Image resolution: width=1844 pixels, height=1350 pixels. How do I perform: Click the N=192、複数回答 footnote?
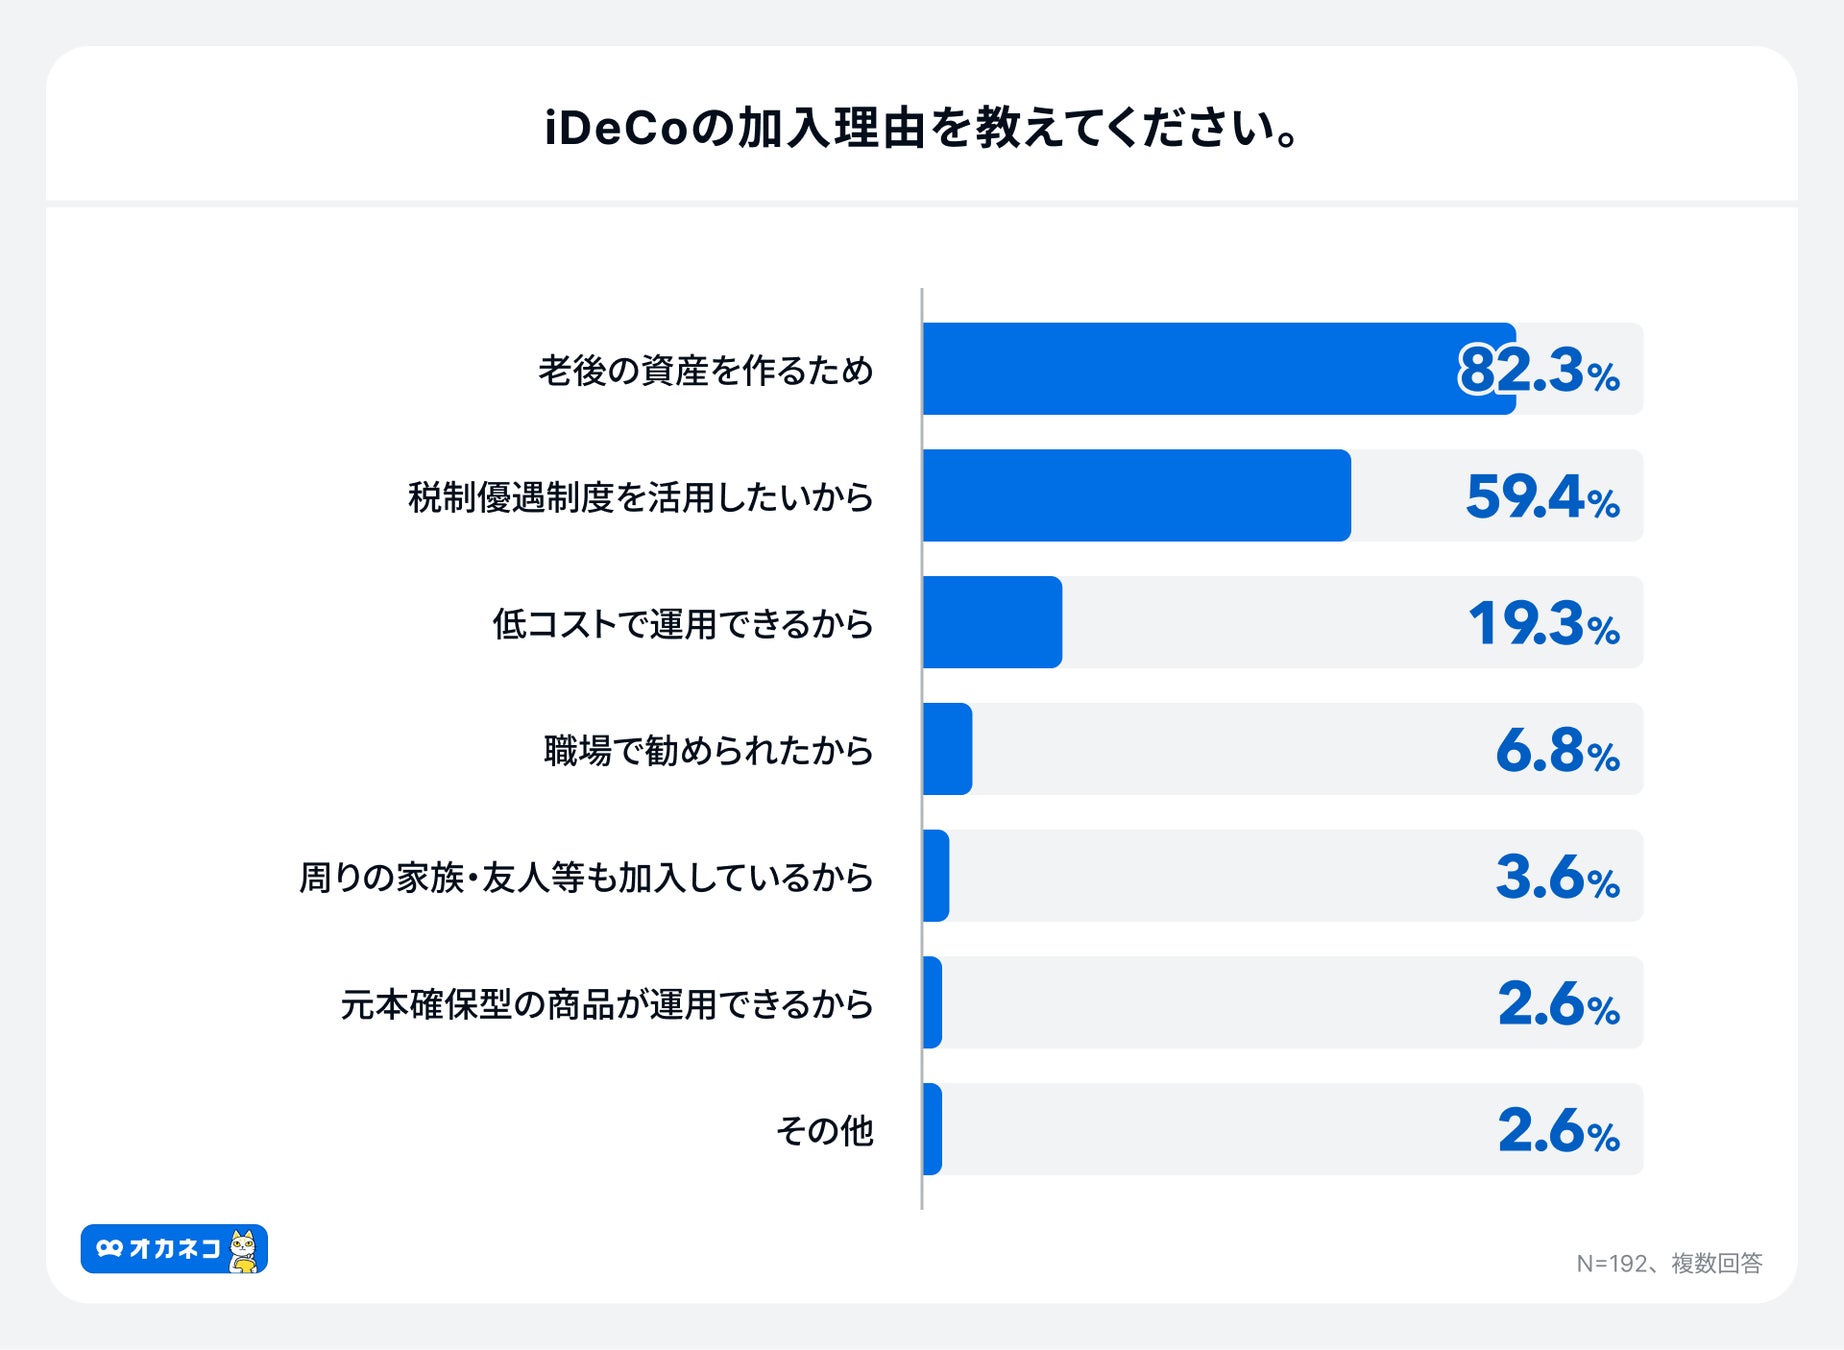pyautogui.click(x=1669, y=1263)
